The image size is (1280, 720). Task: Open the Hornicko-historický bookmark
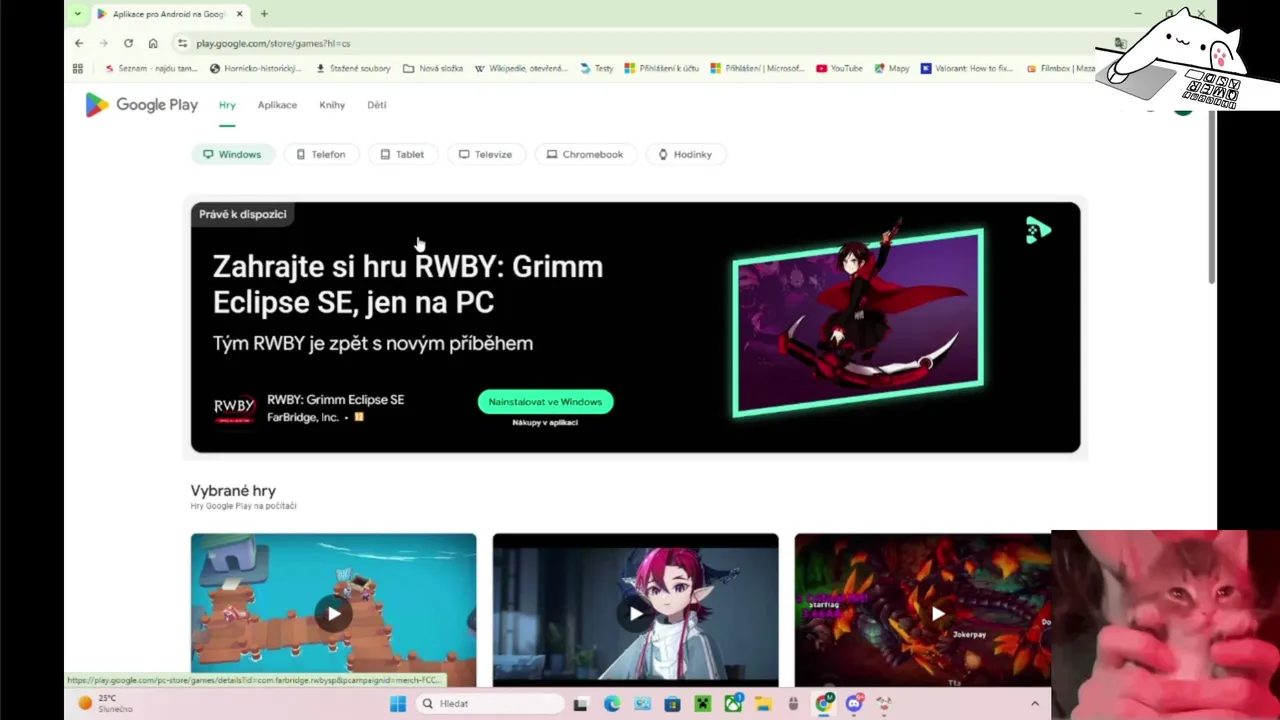tap(256, 68)
